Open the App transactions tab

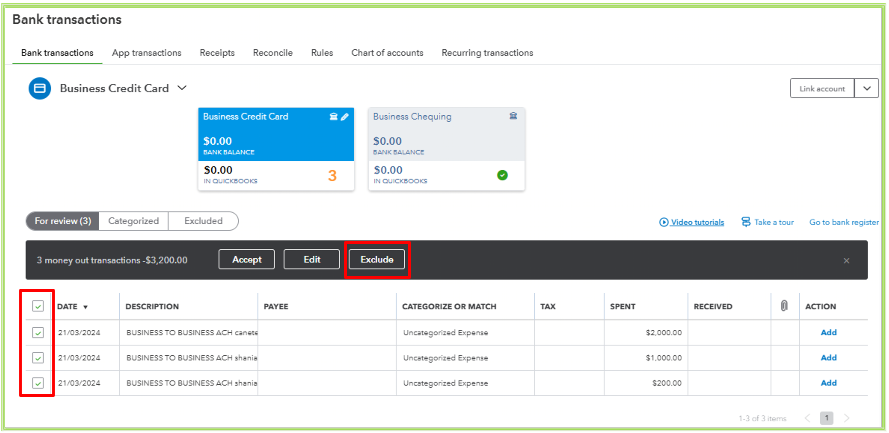coord(147,53)
